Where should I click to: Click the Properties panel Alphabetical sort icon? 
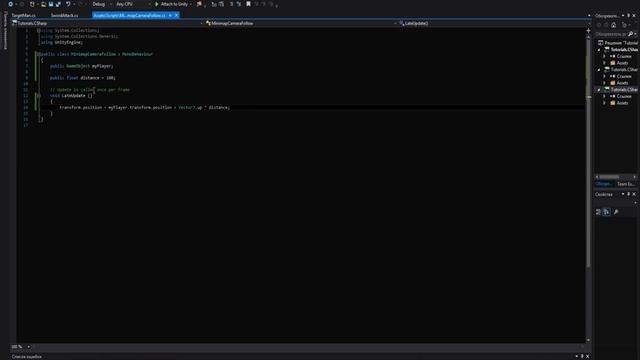coord(607,212)
